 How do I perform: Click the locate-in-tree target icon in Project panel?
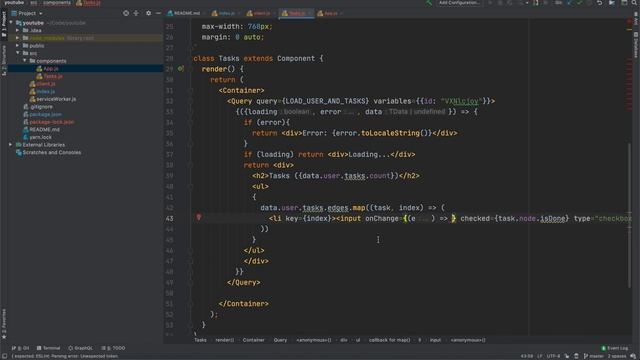coord(126,13)
